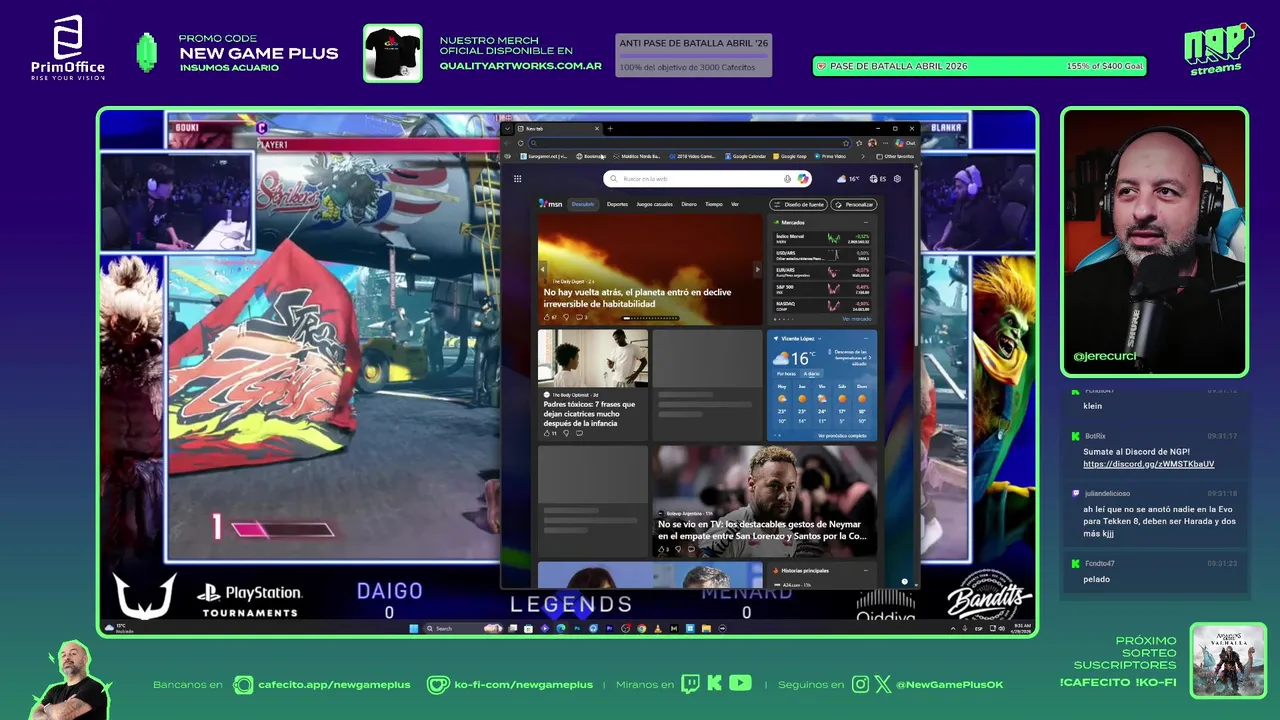Click 'Buscar en la web' search box
The width and height of the screenshot is (1280, 720).
(x=707, y=178)
